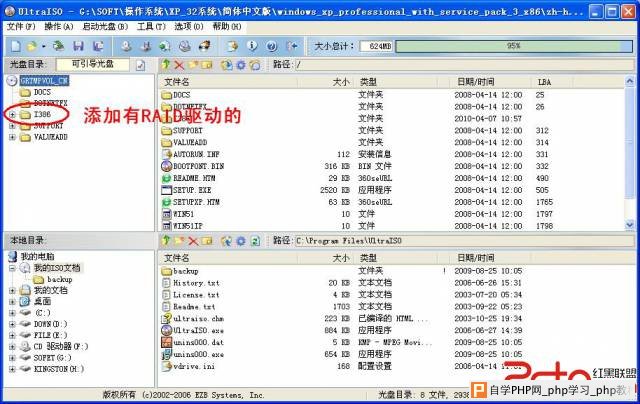640x404 pixels.
Task: Expand the KINGSTON (H:) drive node
Action: point(12,369)
